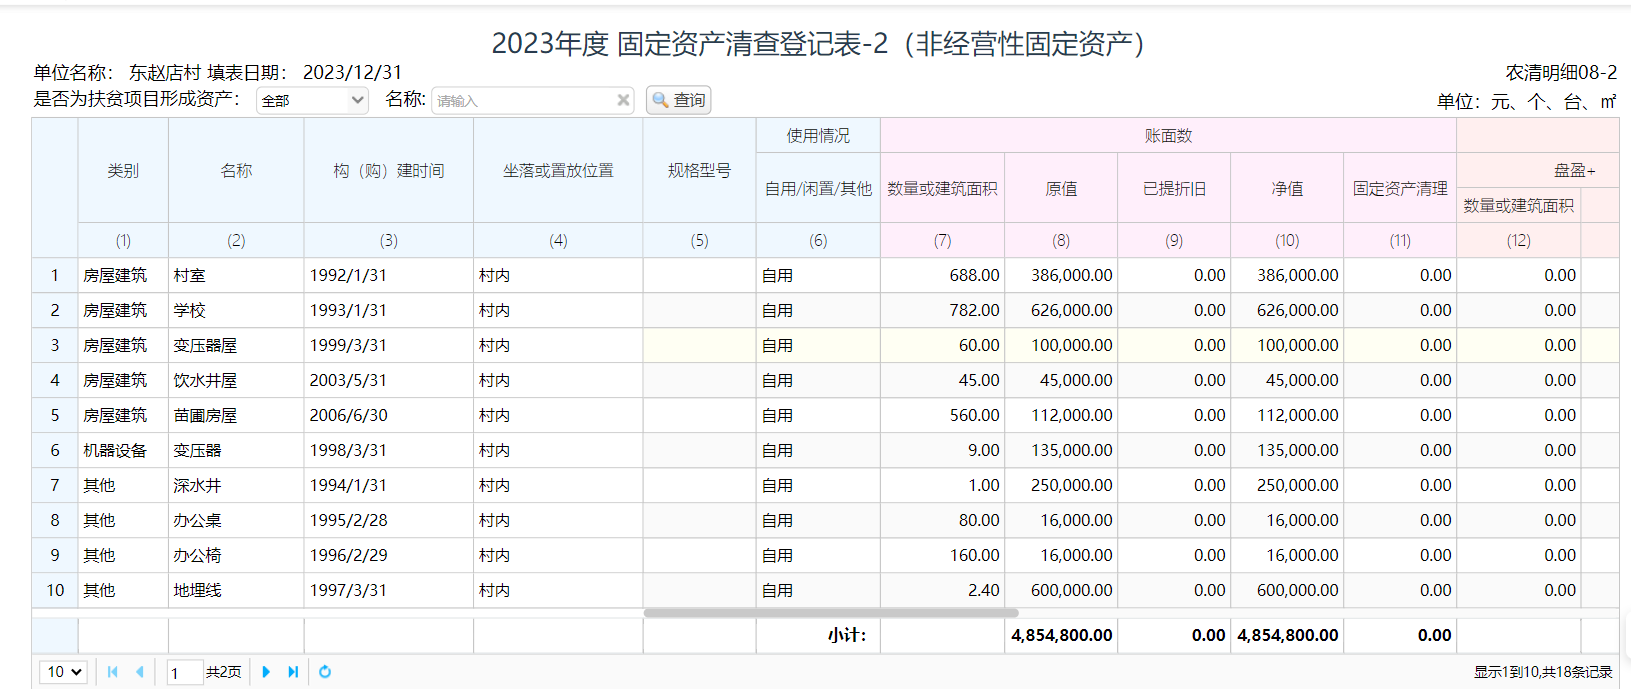Click the 农清明细08-2 form code label
Screen dimensions: 1631x689
(1561, 72)
